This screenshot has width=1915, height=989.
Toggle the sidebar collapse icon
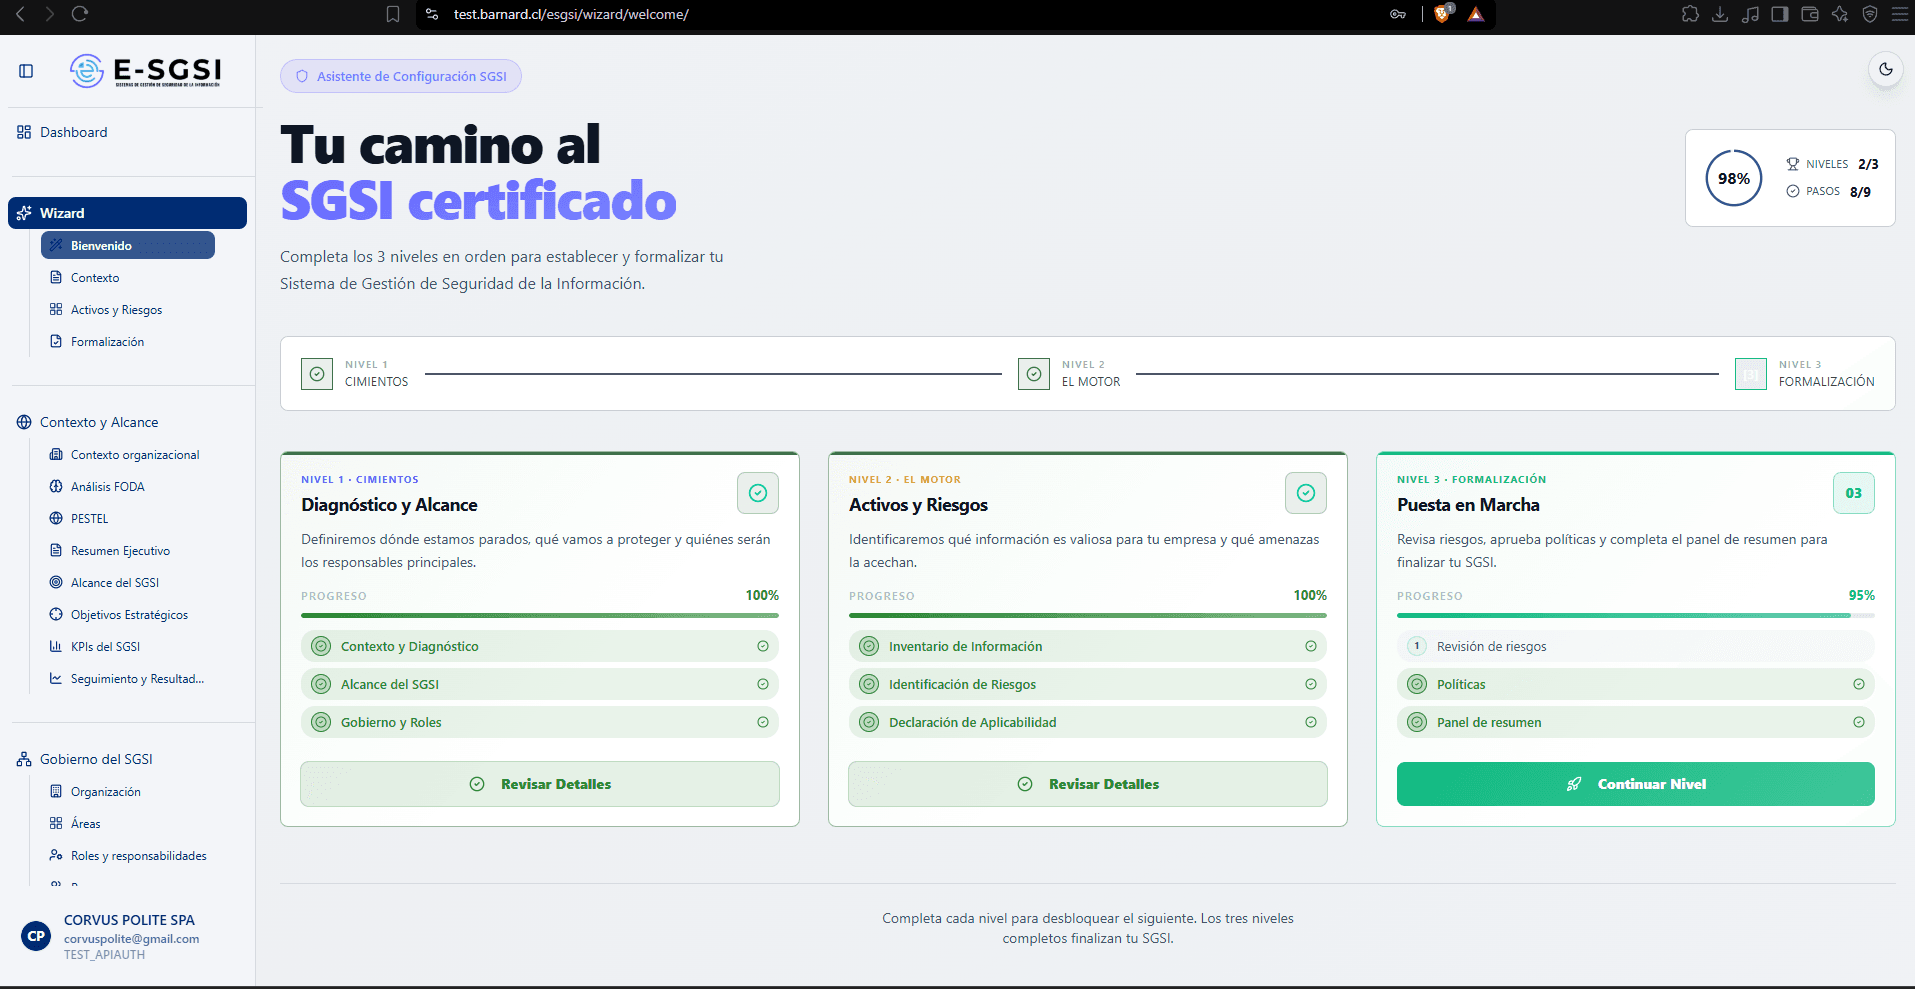tap(26, 71)
